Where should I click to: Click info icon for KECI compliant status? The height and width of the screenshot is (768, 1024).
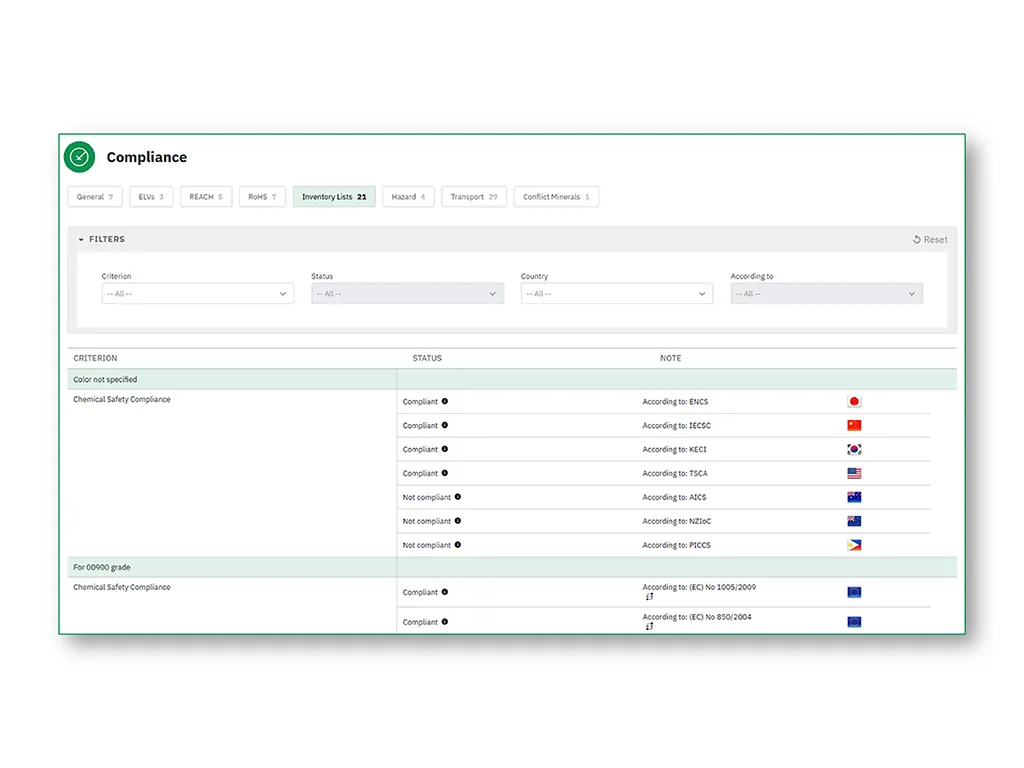coord(445,449)
